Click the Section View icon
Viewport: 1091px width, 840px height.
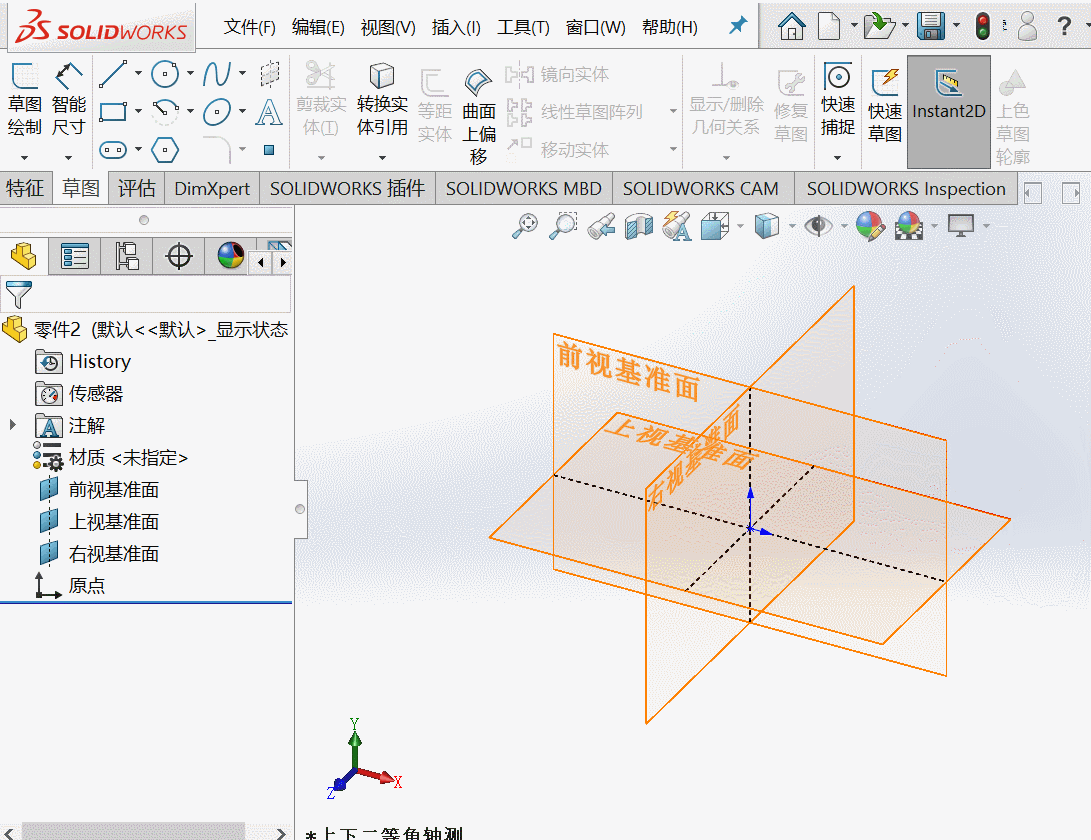[x=639, y=226]
